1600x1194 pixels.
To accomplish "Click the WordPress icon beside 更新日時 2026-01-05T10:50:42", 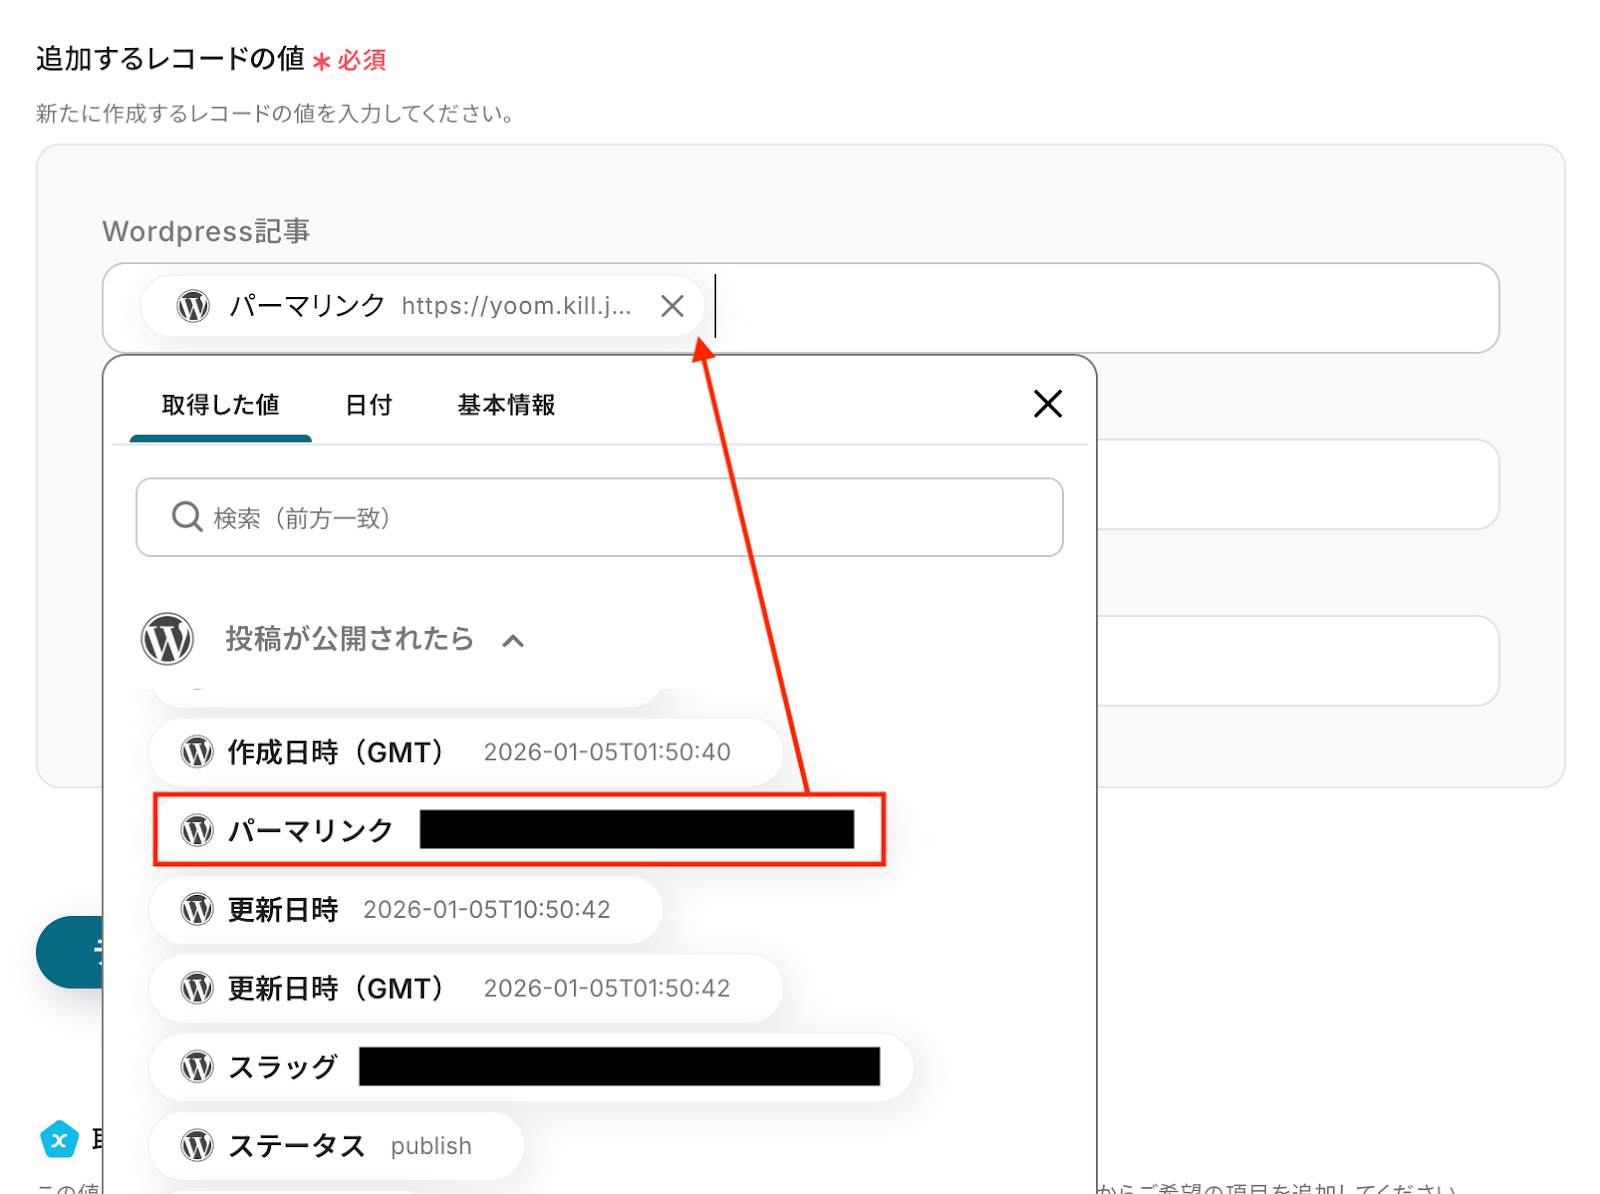I will pos(197,910).
